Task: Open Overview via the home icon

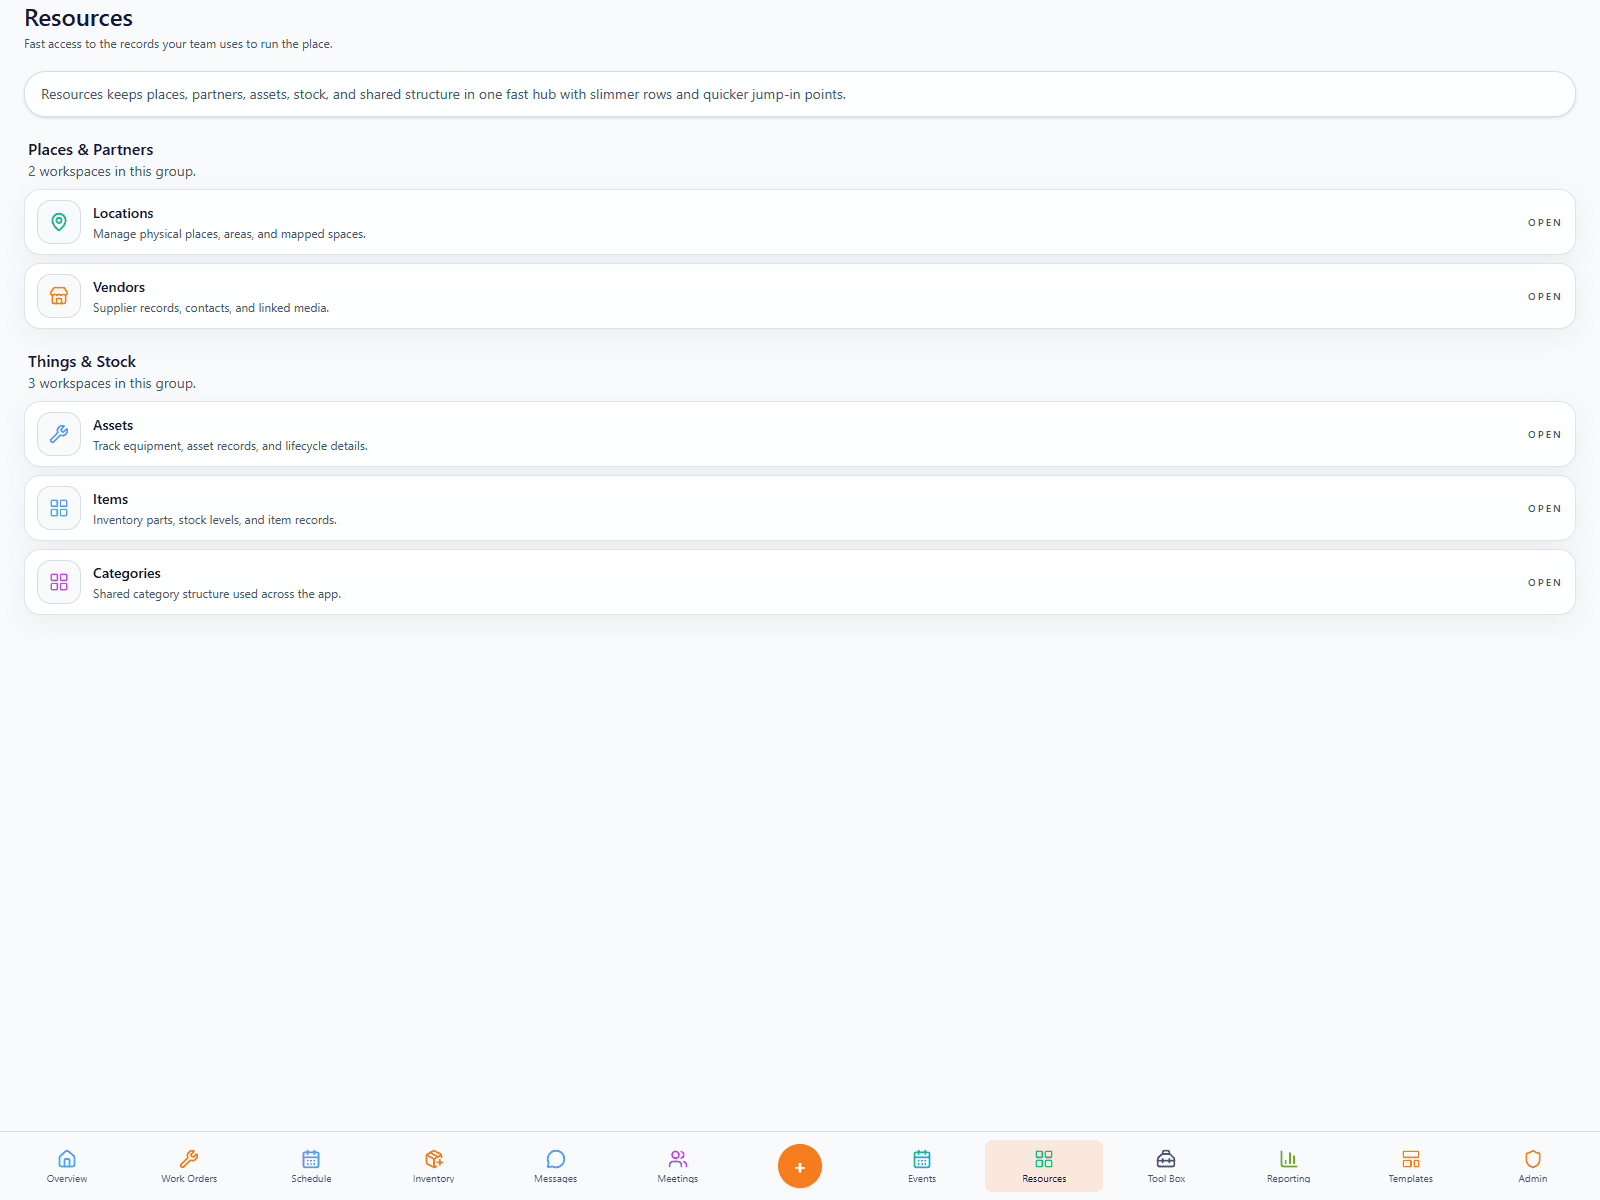Action: (66, 1158)
